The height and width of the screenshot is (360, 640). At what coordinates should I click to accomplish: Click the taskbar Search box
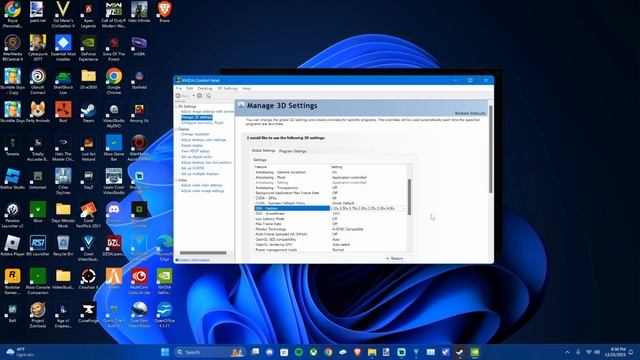click(209, 352)
